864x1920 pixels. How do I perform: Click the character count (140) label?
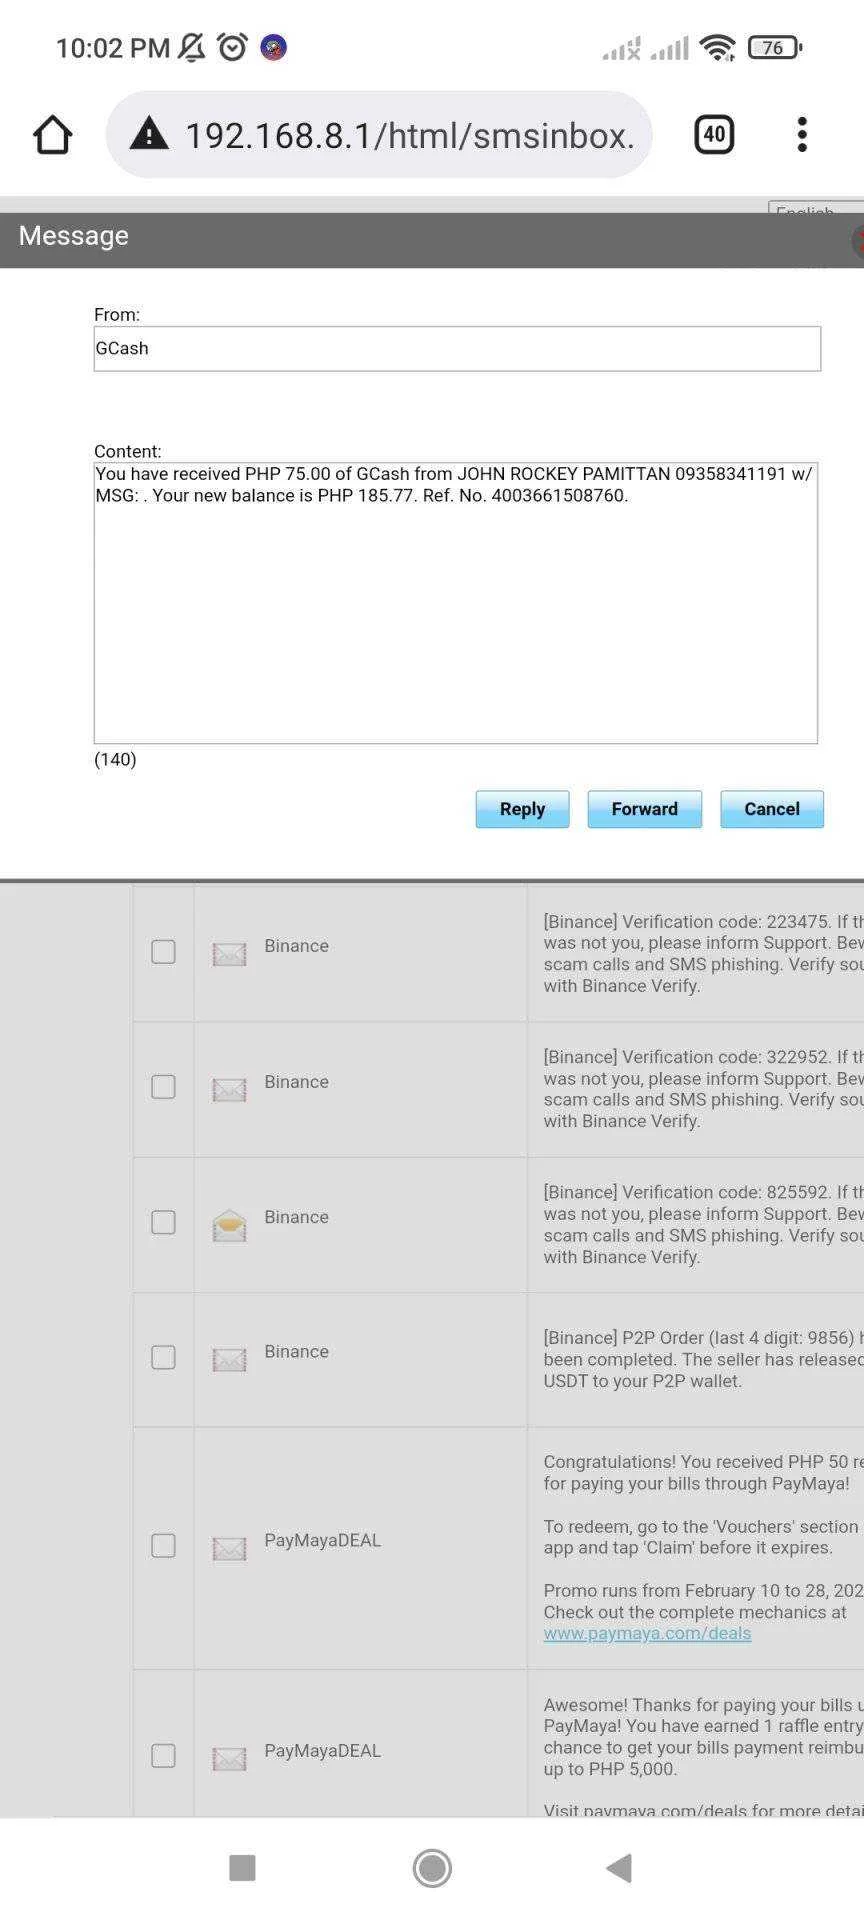[x=115, y=759]
